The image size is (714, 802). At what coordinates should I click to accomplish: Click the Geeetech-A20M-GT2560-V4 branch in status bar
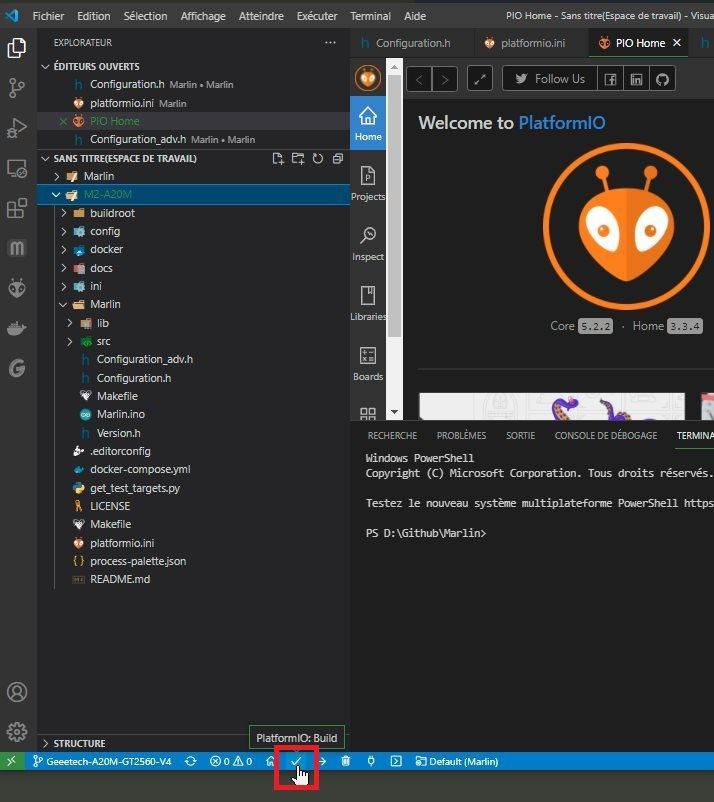coord(101,762)
